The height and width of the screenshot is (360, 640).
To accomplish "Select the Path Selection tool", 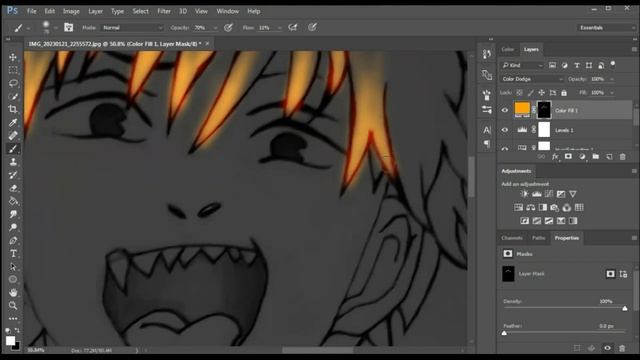I will tap(13, 267).
